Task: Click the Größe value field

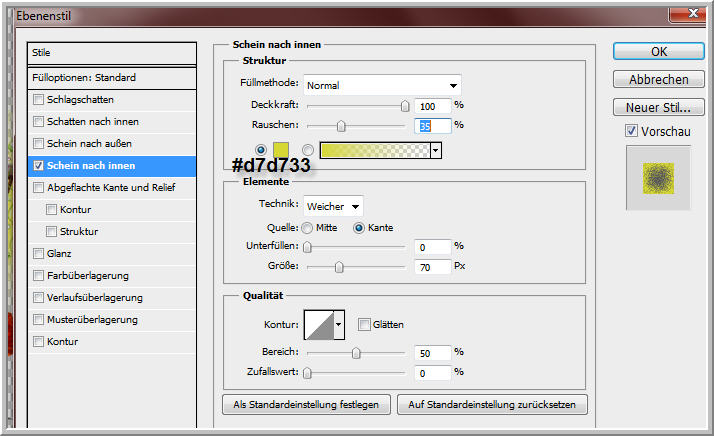Action: click(433, 267)
